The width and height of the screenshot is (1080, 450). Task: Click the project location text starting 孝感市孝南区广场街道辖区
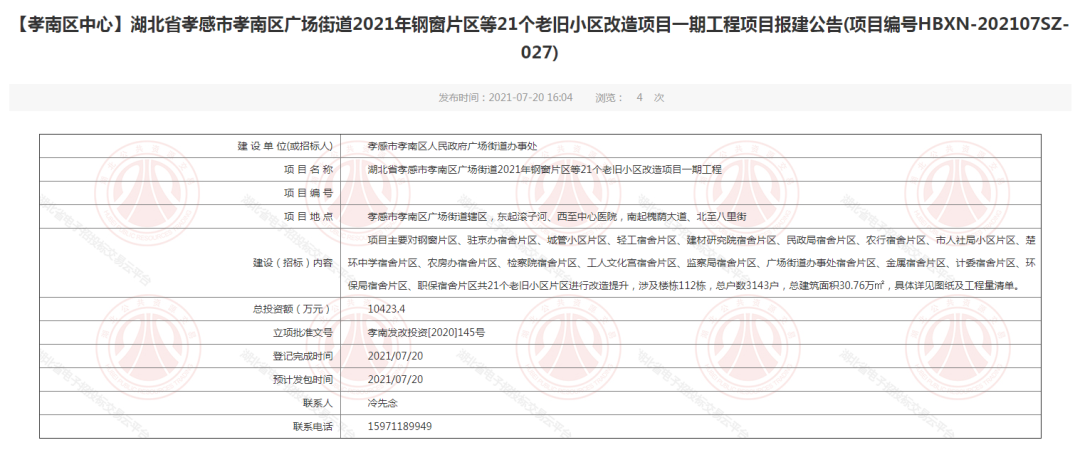[x=557, y=216]
